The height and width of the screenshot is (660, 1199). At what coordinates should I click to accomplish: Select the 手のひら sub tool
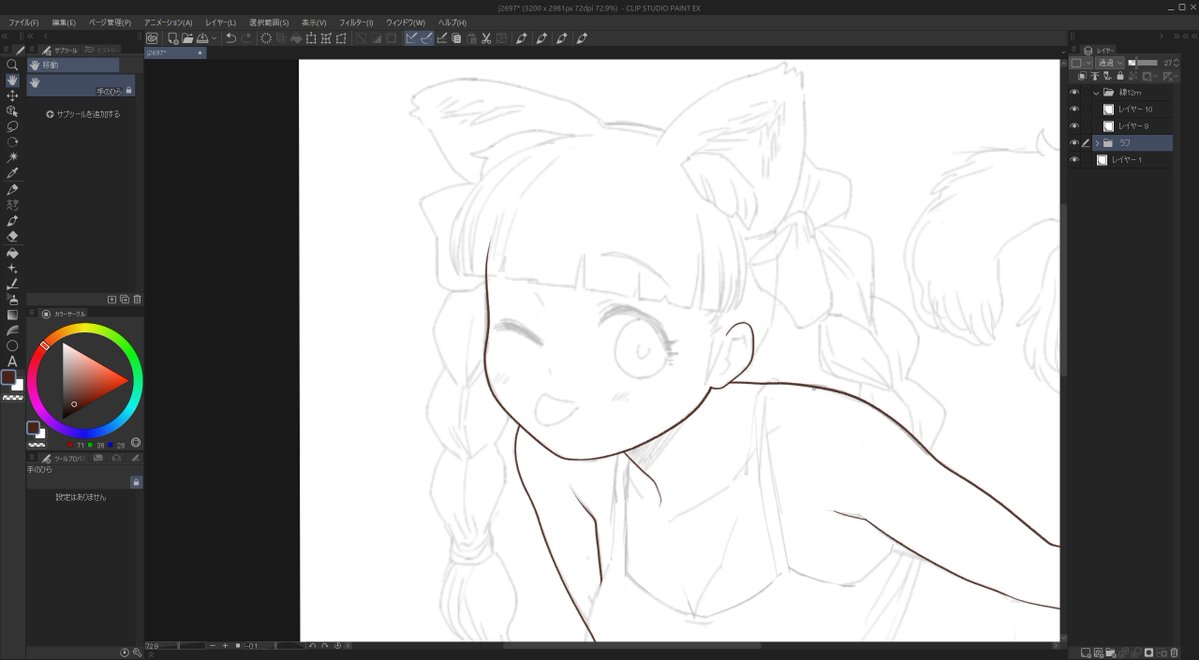pos(81,86)
